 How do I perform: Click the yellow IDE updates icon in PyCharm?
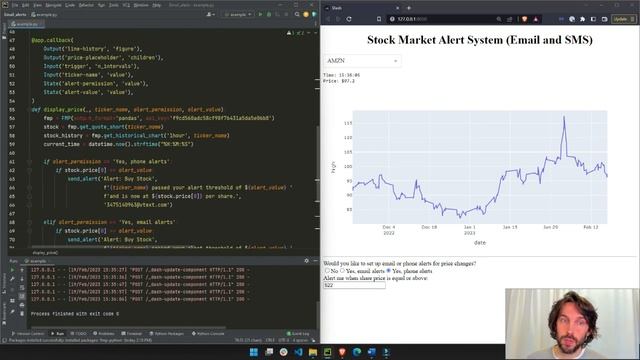306,15
